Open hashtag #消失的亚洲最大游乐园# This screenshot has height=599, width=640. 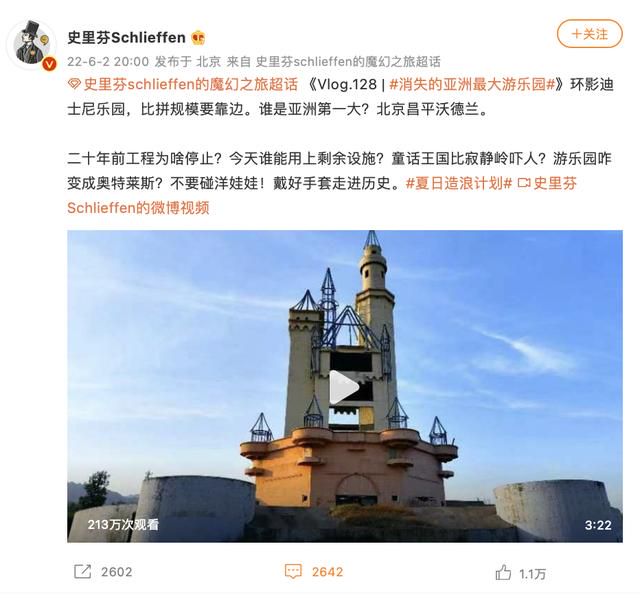(473, 84)
